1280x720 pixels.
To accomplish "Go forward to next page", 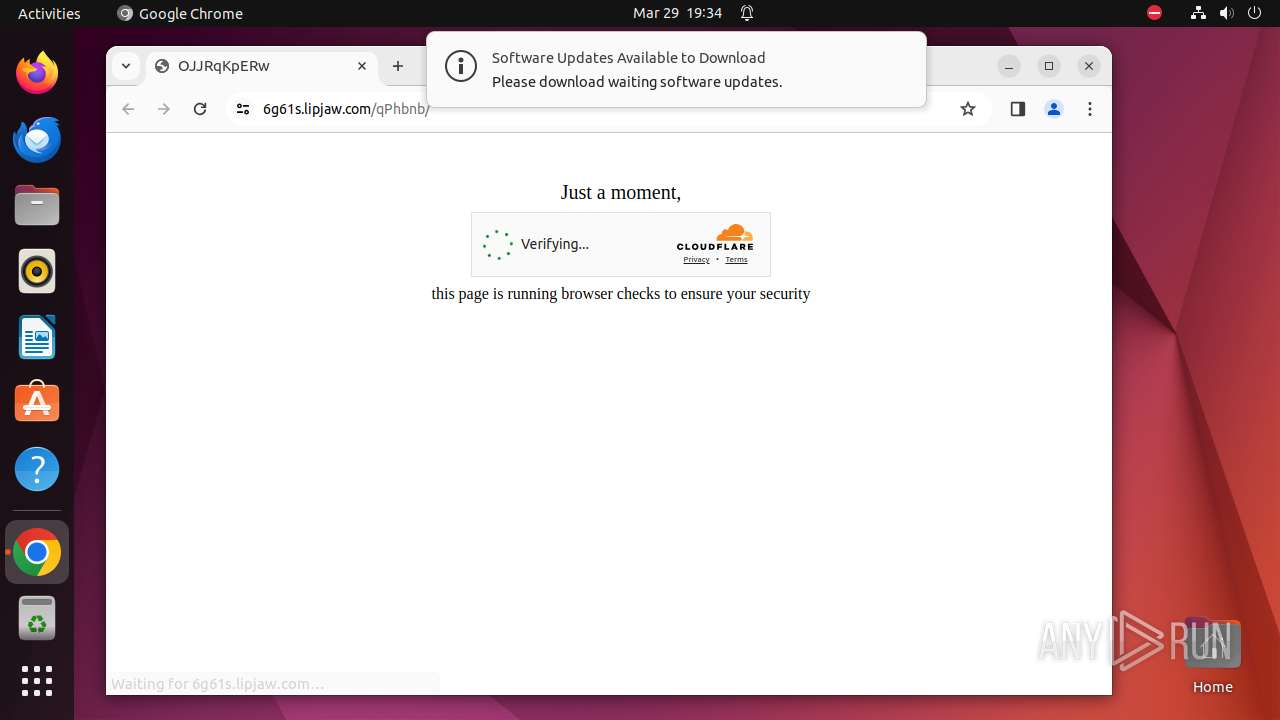I will 164,109.
